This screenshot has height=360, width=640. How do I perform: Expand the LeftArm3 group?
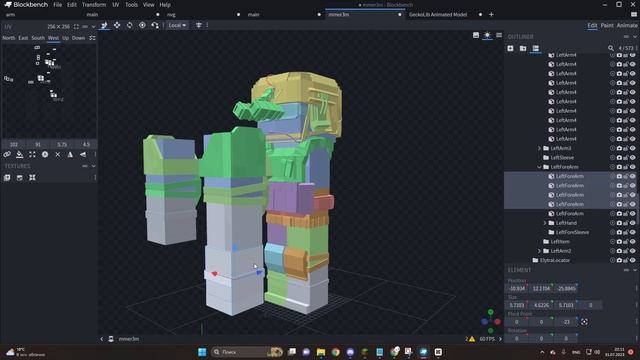click(539, 148)
